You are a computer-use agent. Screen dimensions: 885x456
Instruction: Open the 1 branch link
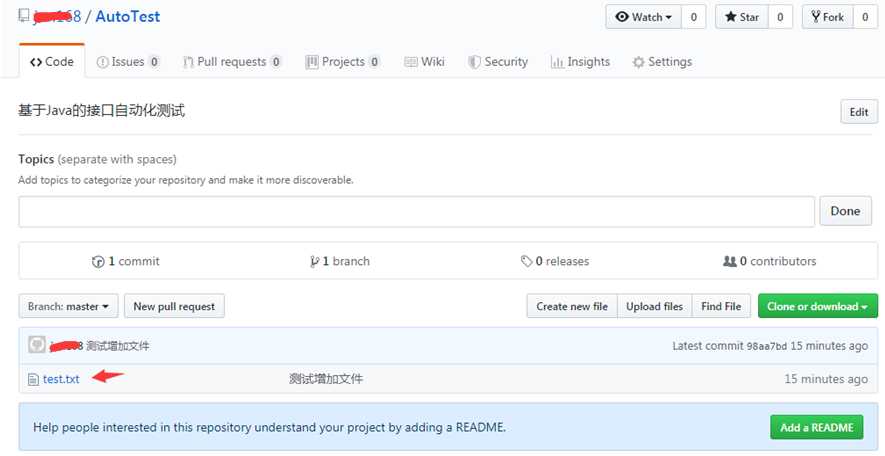pyautogui.click(x=340, y=261)
